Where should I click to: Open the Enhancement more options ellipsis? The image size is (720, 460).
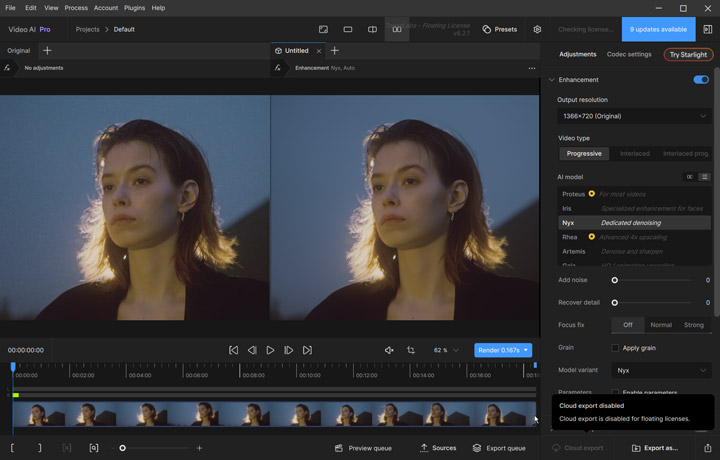pos(532,68)
